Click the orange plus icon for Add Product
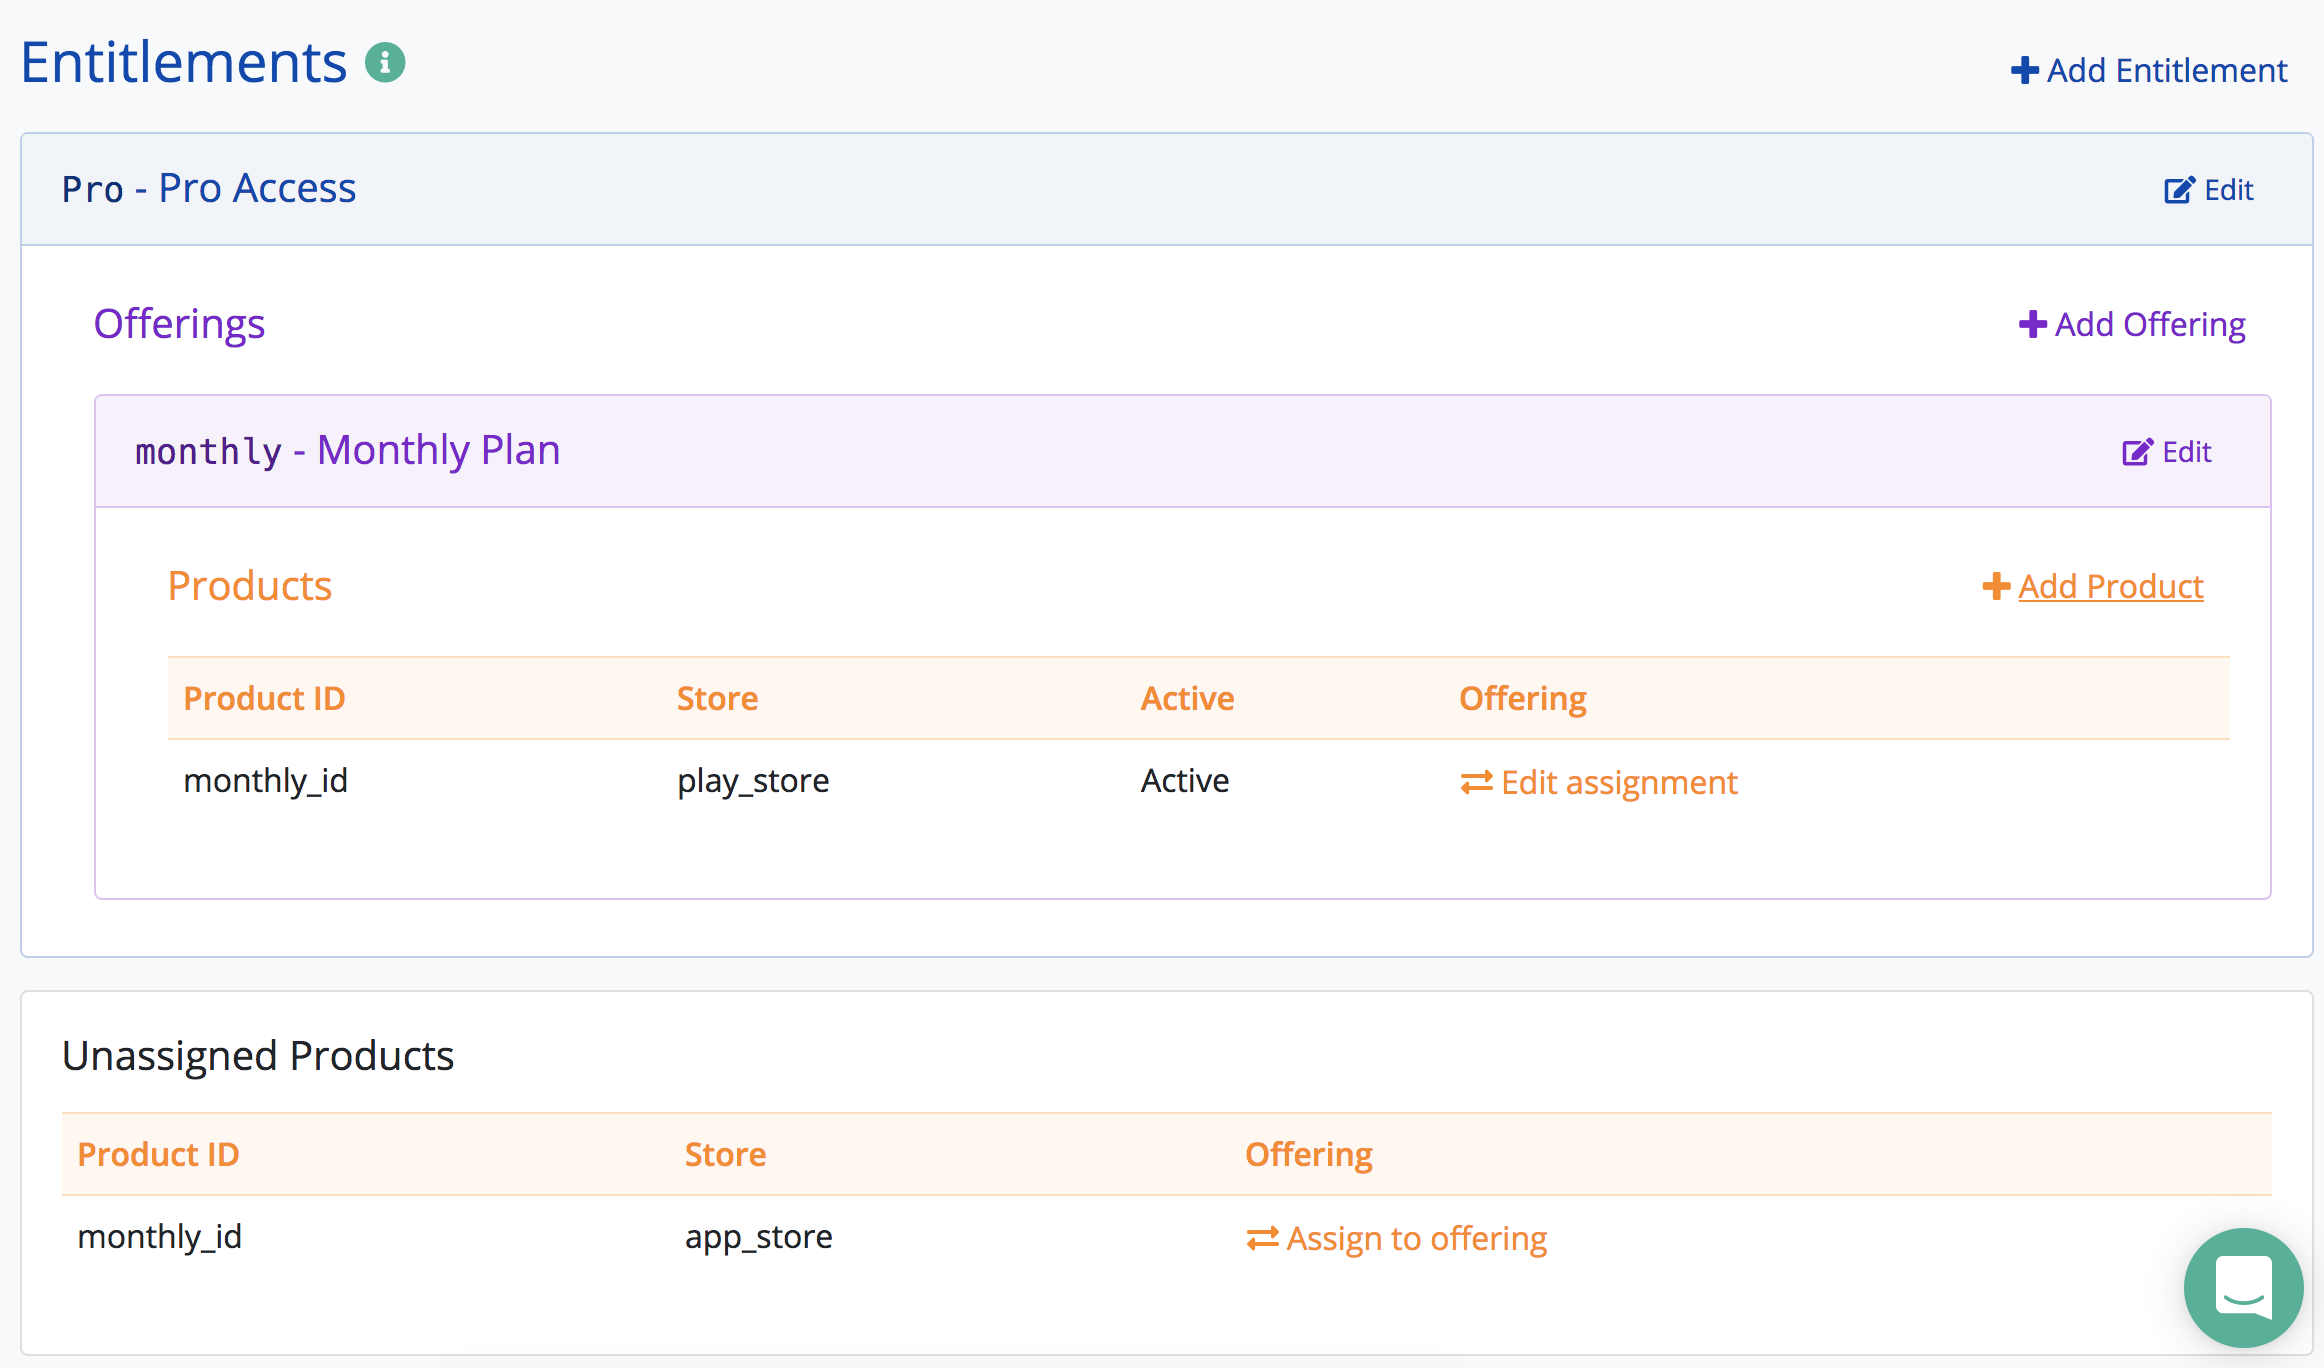This screenshot has height=1368, width=2324. pyautogui.click(x=1996, y=586)
